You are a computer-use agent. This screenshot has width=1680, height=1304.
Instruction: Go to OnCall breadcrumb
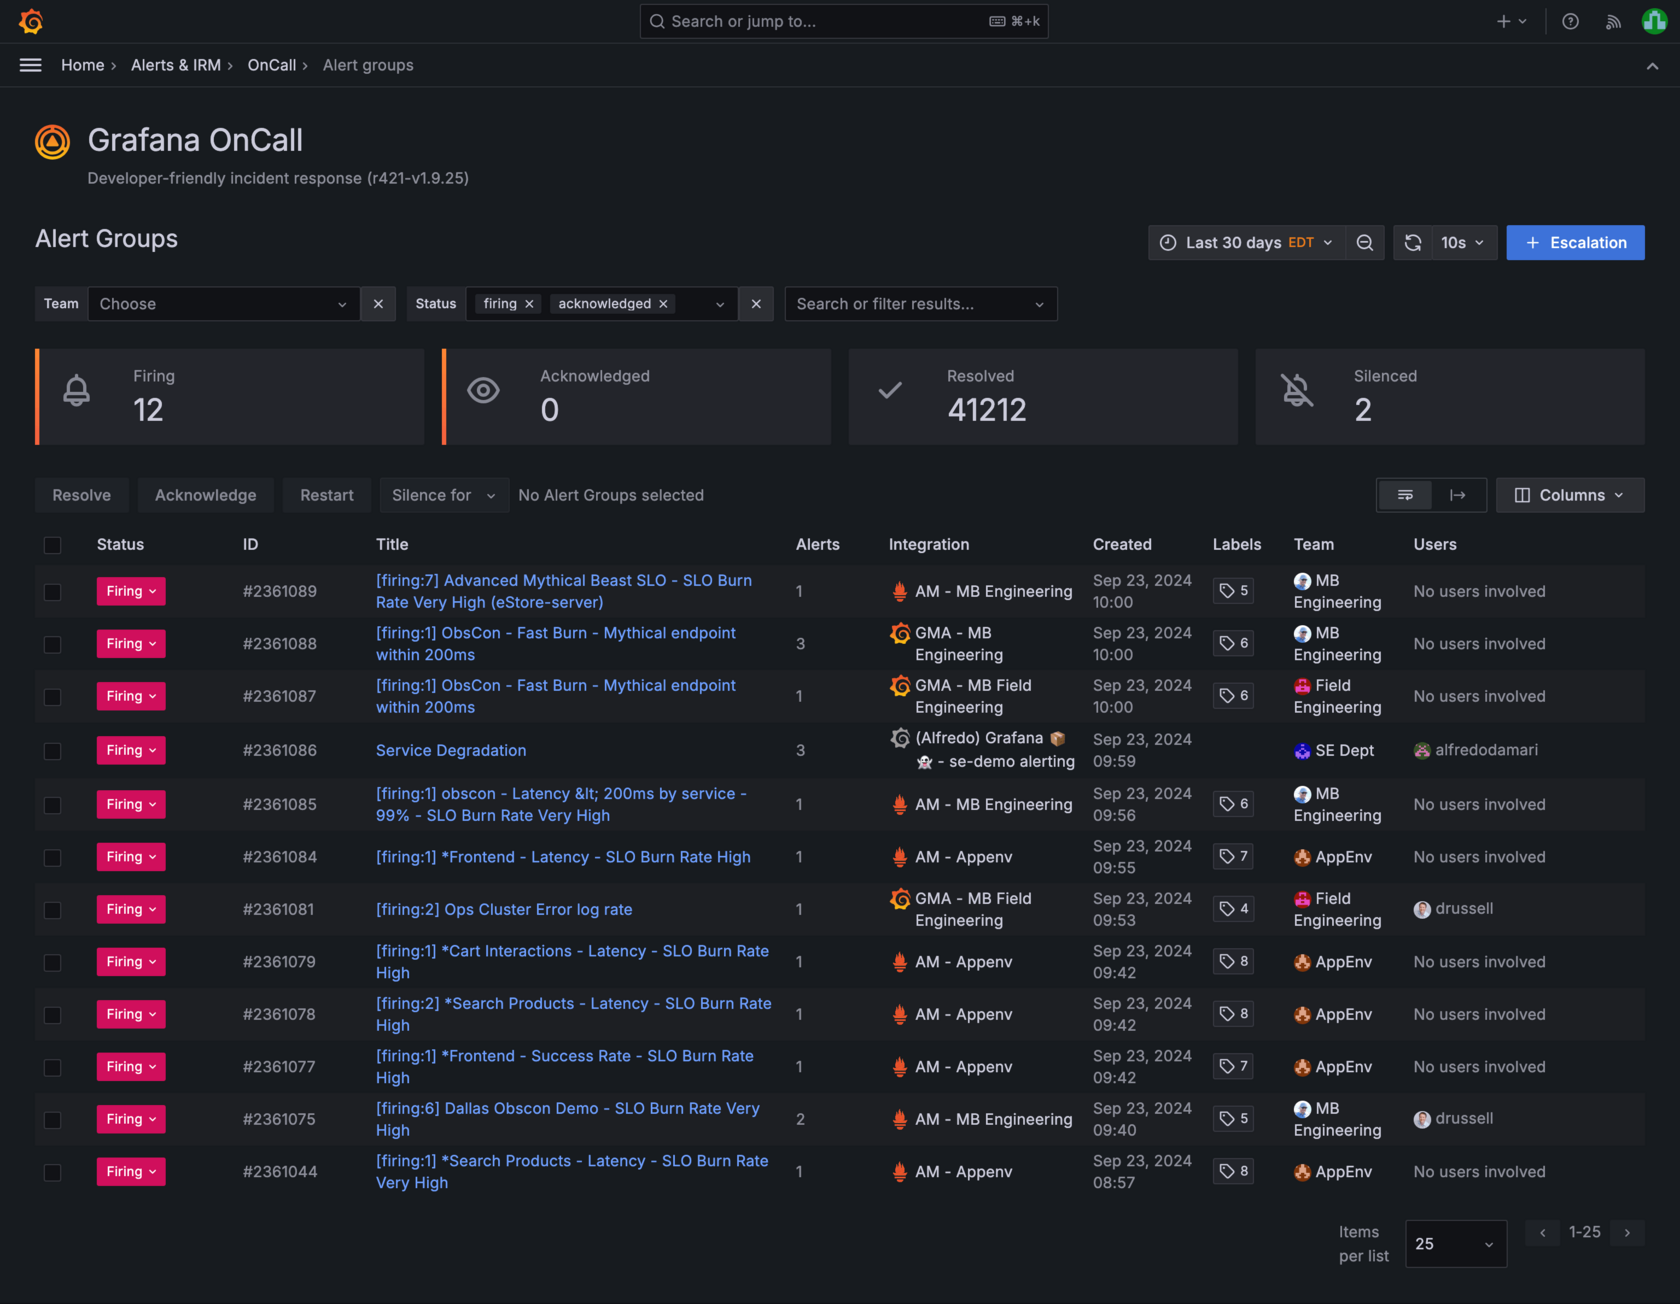click(272, 65)
